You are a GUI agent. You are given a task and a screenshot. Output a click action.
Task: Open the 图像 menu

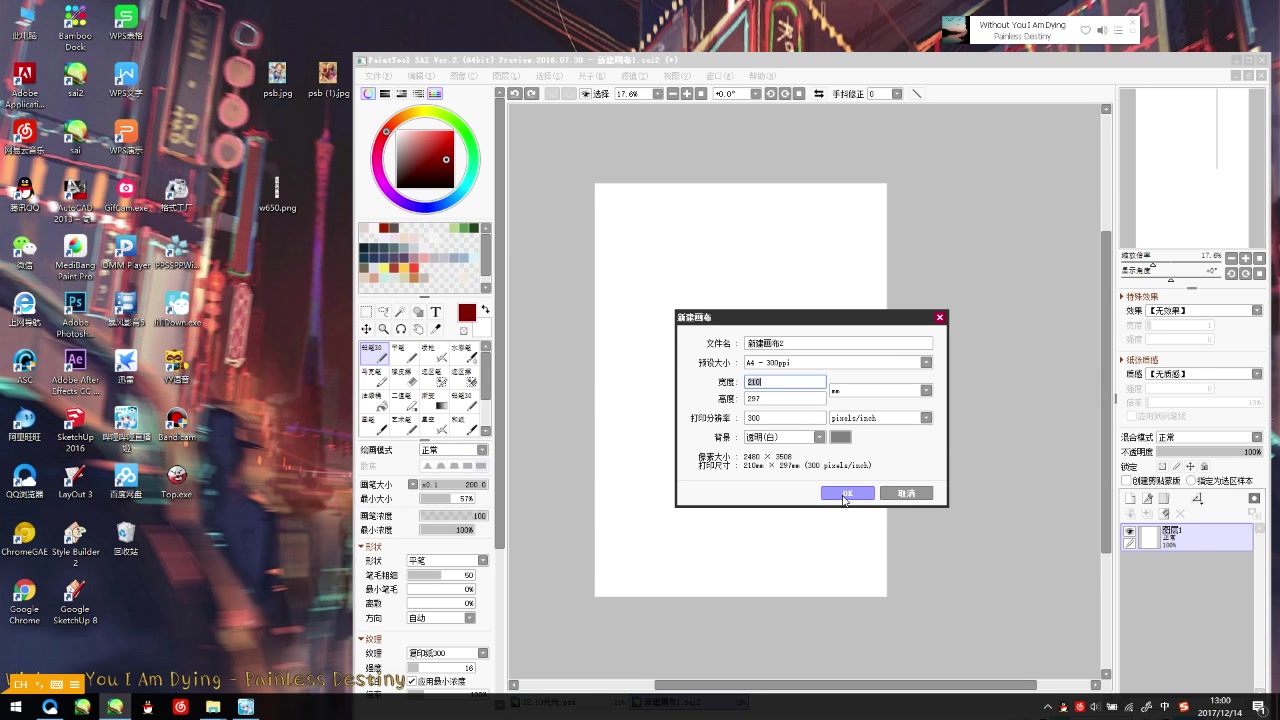(463, 76)
